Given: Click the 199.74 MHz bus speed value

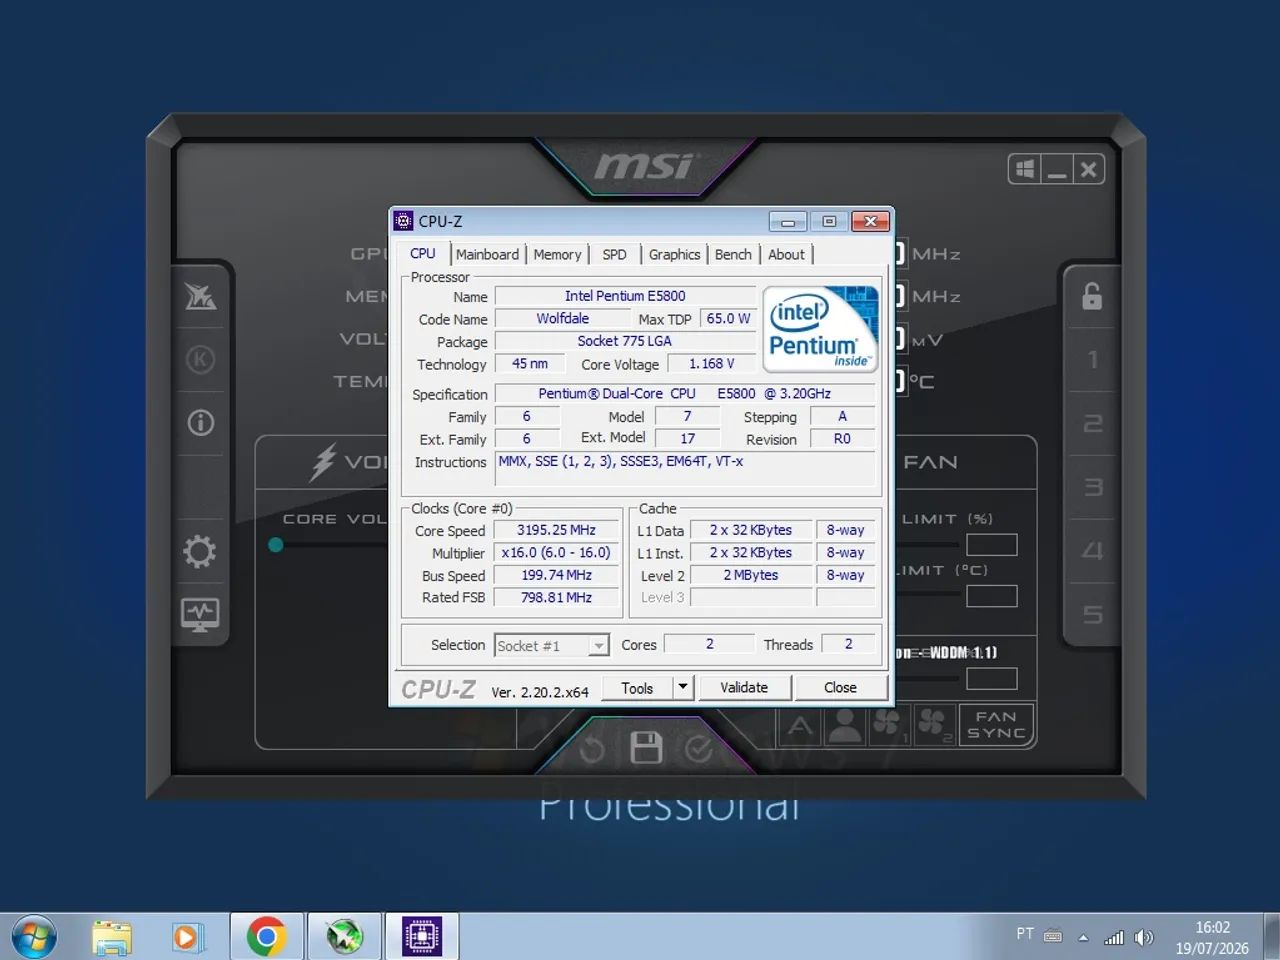Looking at the screenshot, I should [x=556, y=575].
